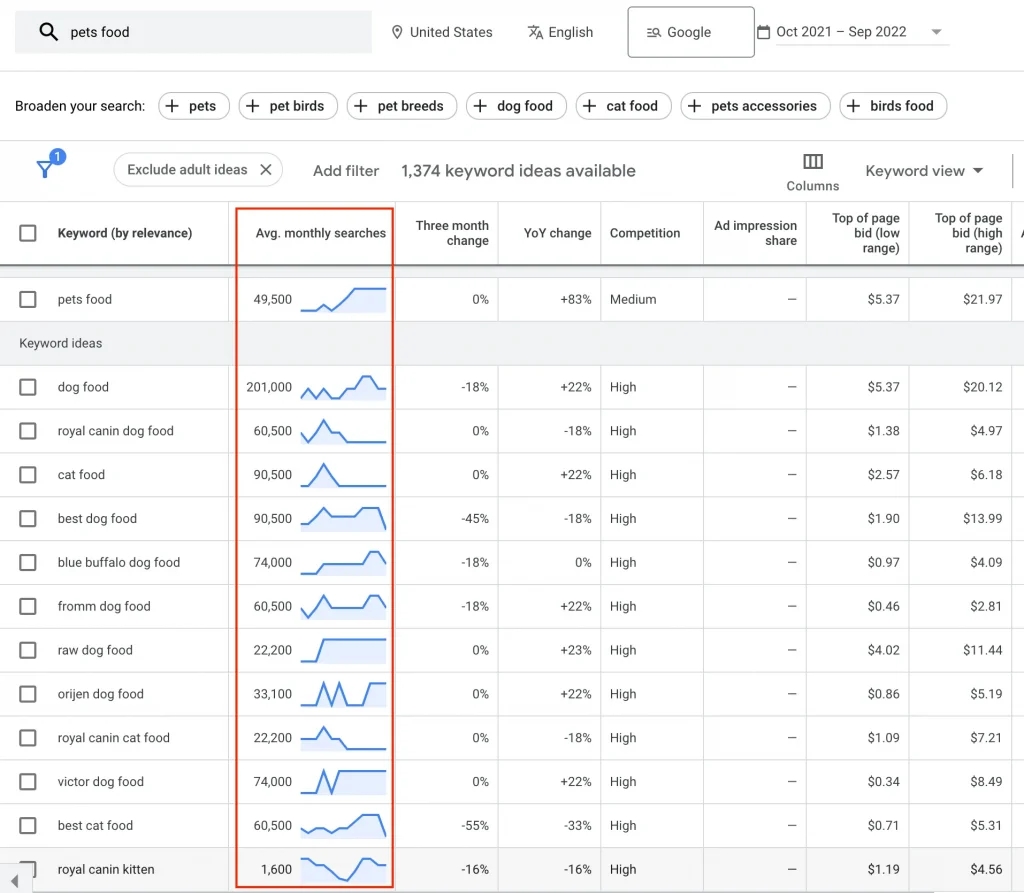Add 'birds food' to broaden search

[x=893, y=106]
